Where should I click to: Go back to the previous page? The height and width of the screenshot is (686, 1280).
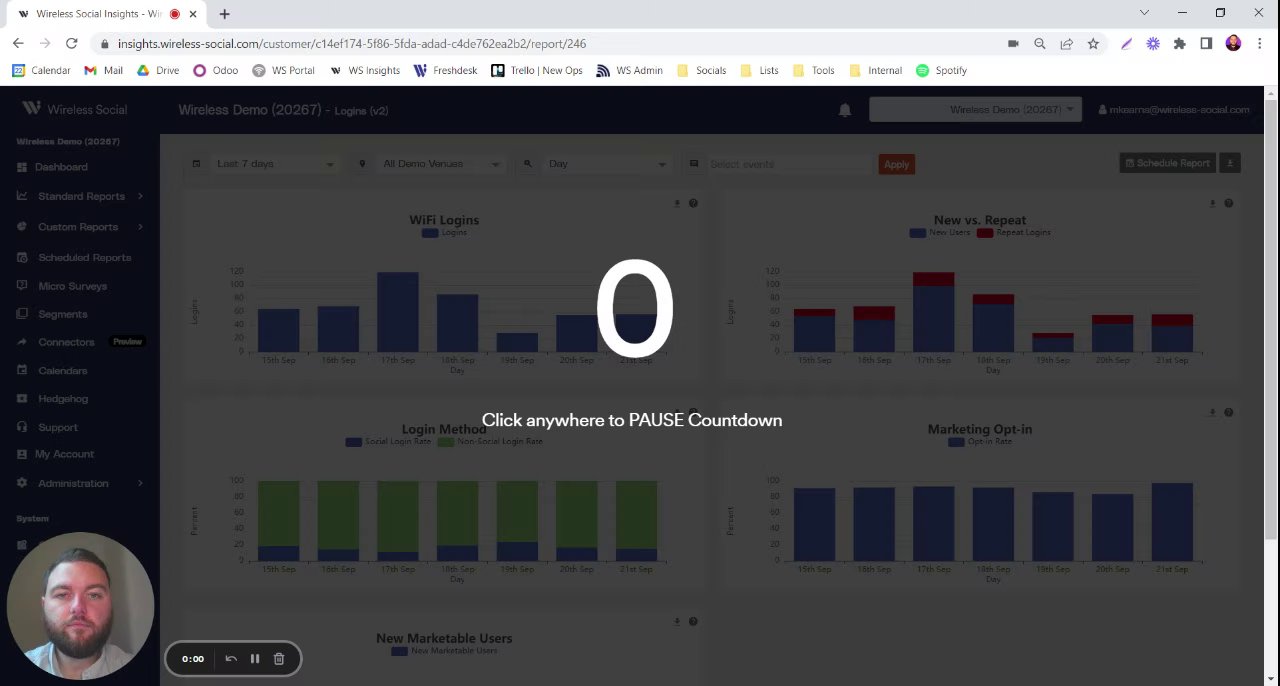pos(18,44)
